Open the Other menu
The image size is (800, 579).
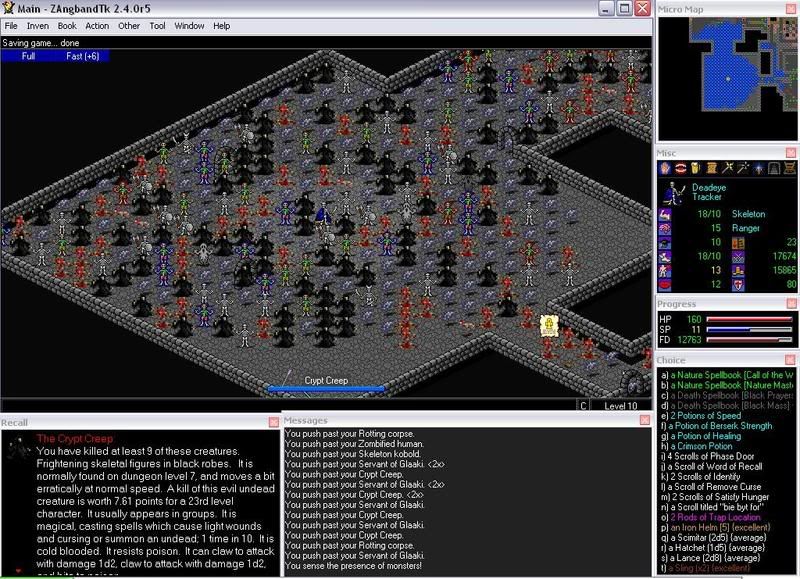point(129,26)
